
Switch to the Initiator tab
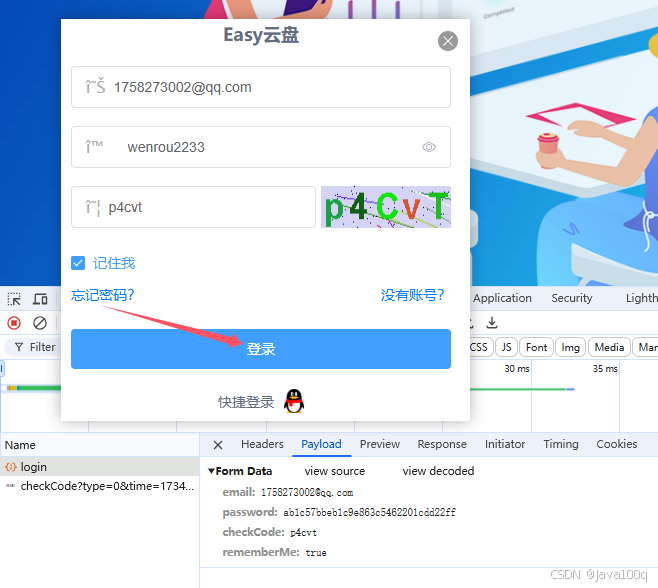(x=505, y=444)
